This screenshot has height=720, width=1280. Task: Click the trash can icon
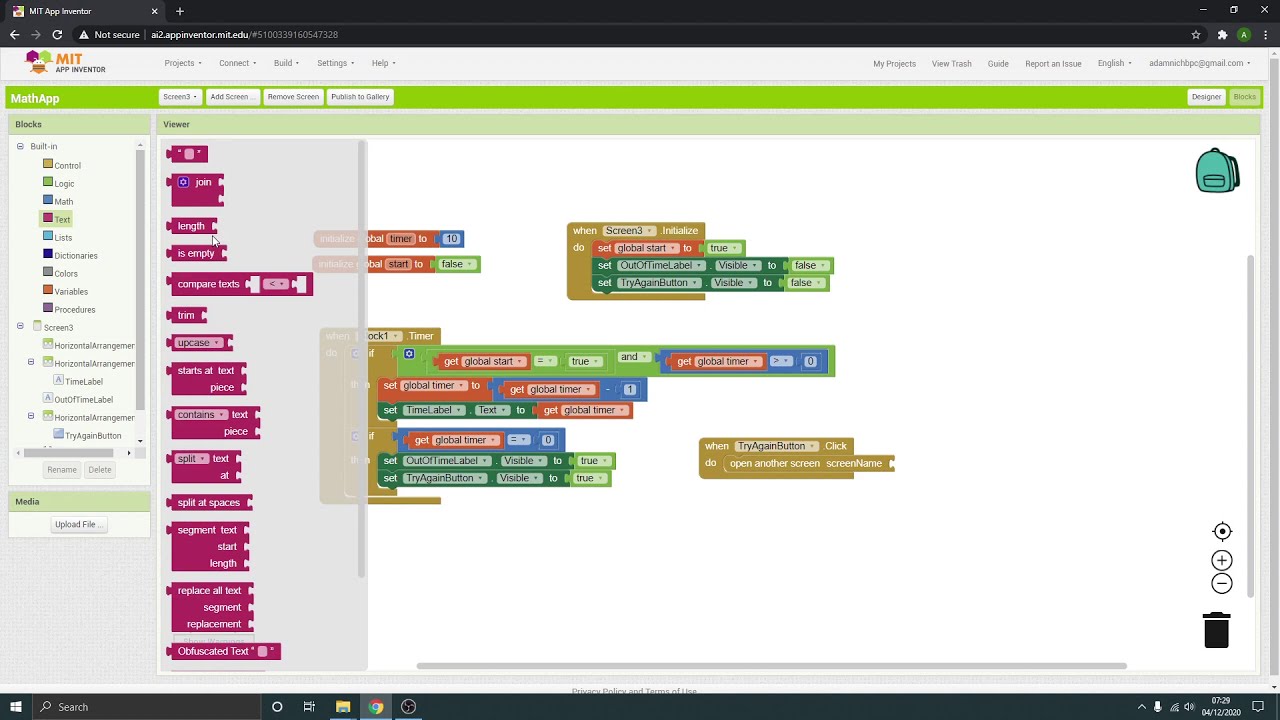(x=1216, y=630)
